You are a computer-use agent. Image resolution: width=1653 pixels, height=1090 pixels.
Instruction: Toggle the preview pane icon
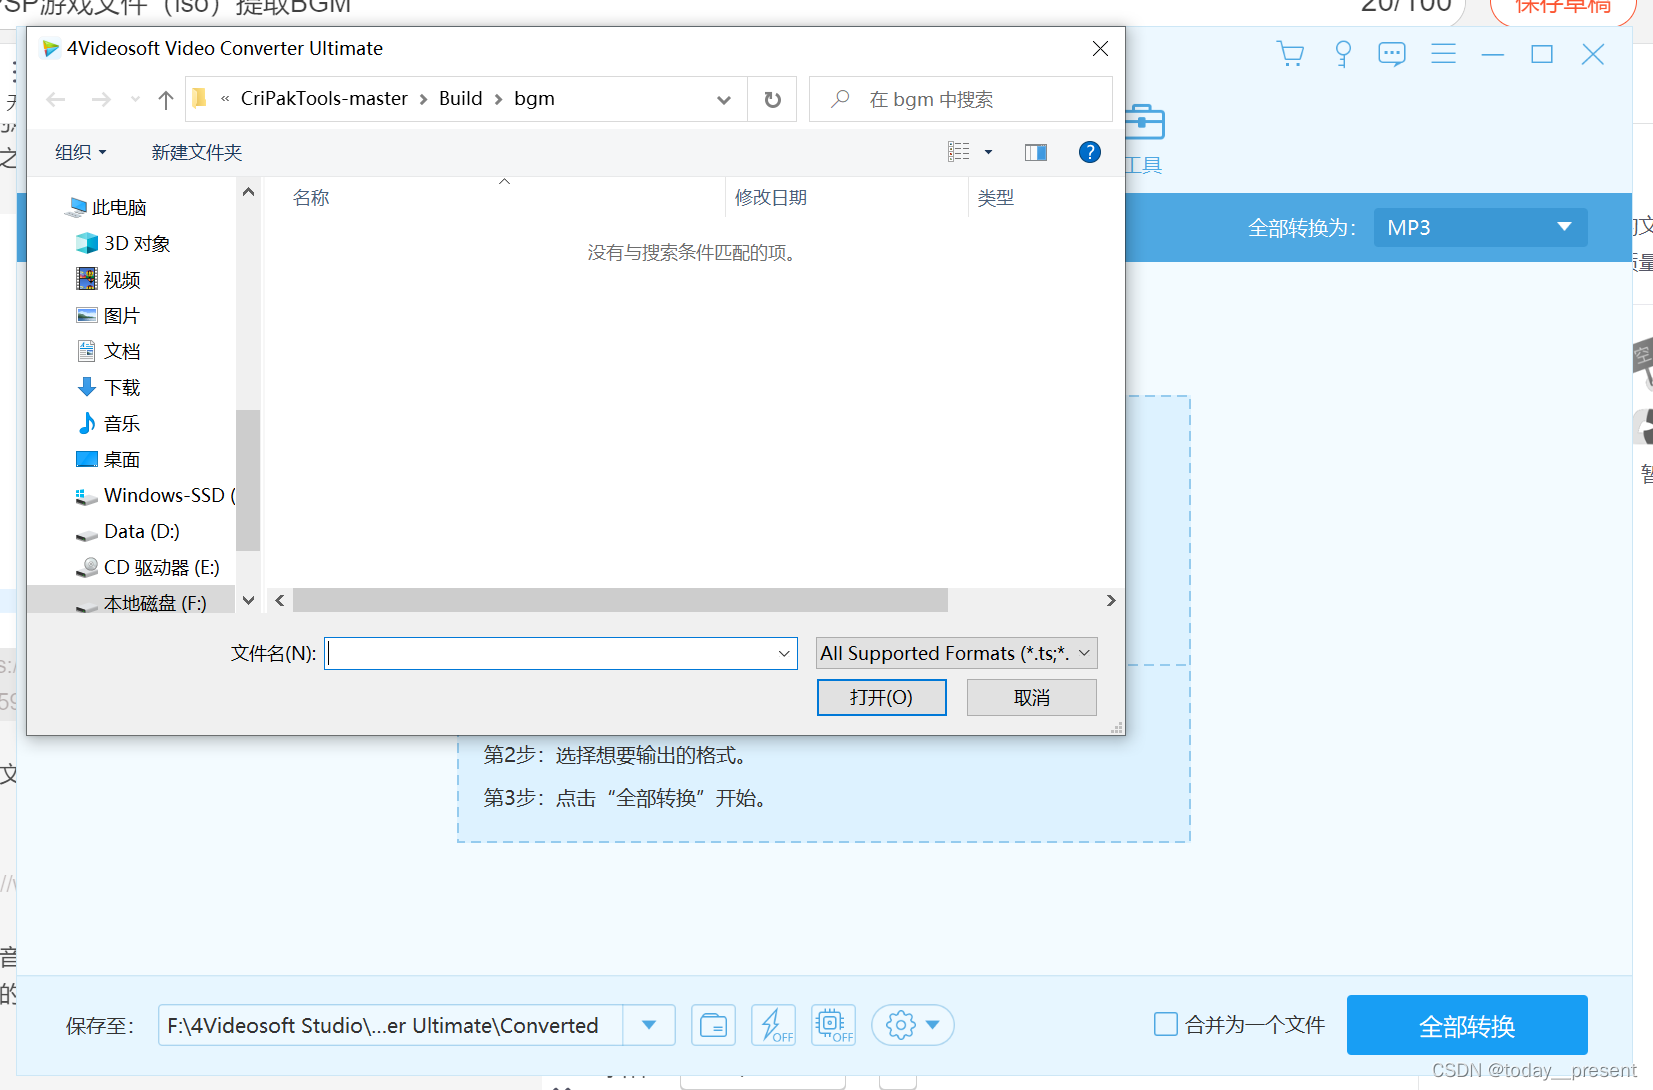click(x=1036, y=152)
